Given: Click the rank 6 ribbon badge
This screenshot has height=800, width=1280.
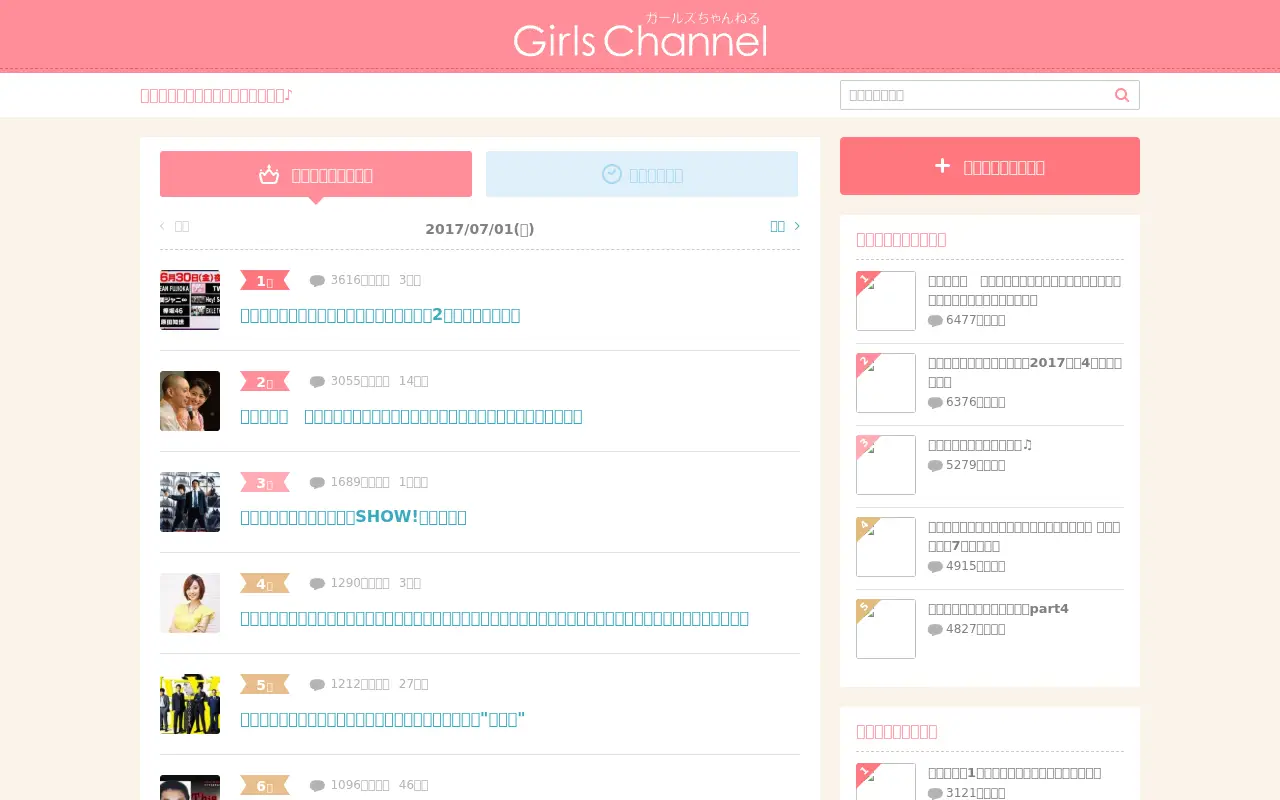Looking at the screenshot, I should click(265, 785).
